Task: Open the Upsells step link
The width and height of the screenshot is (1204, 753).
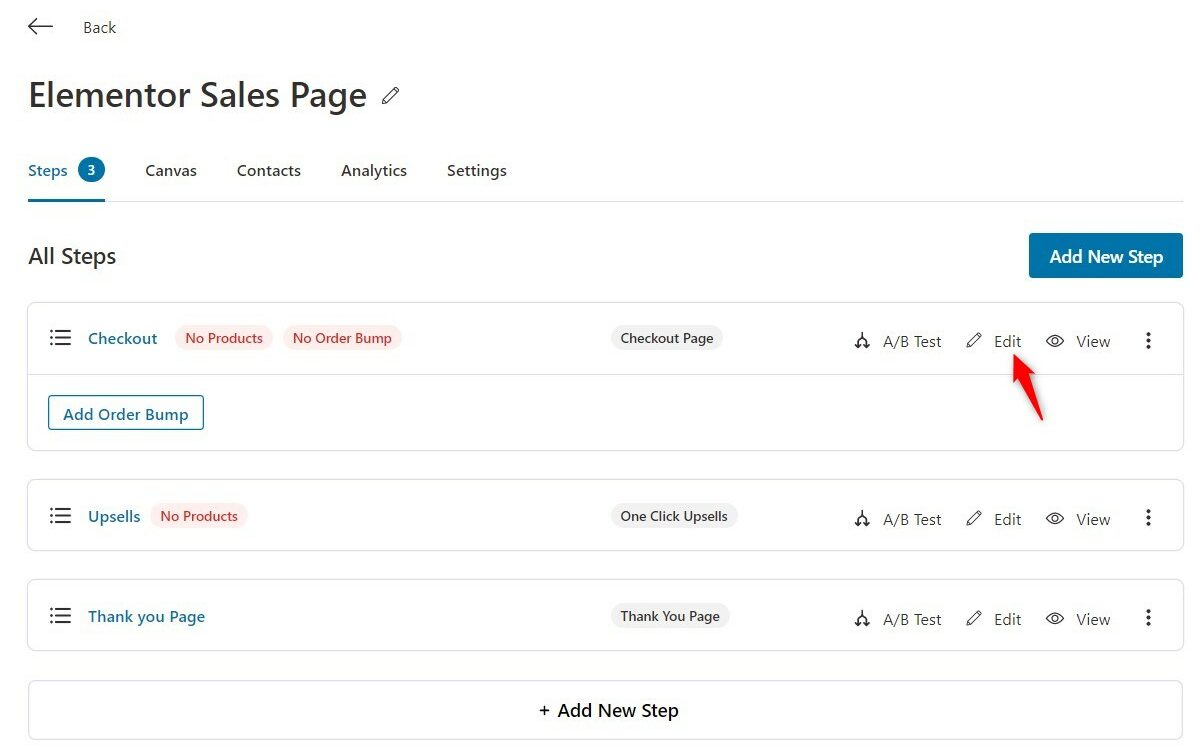Action: [114, 517]
